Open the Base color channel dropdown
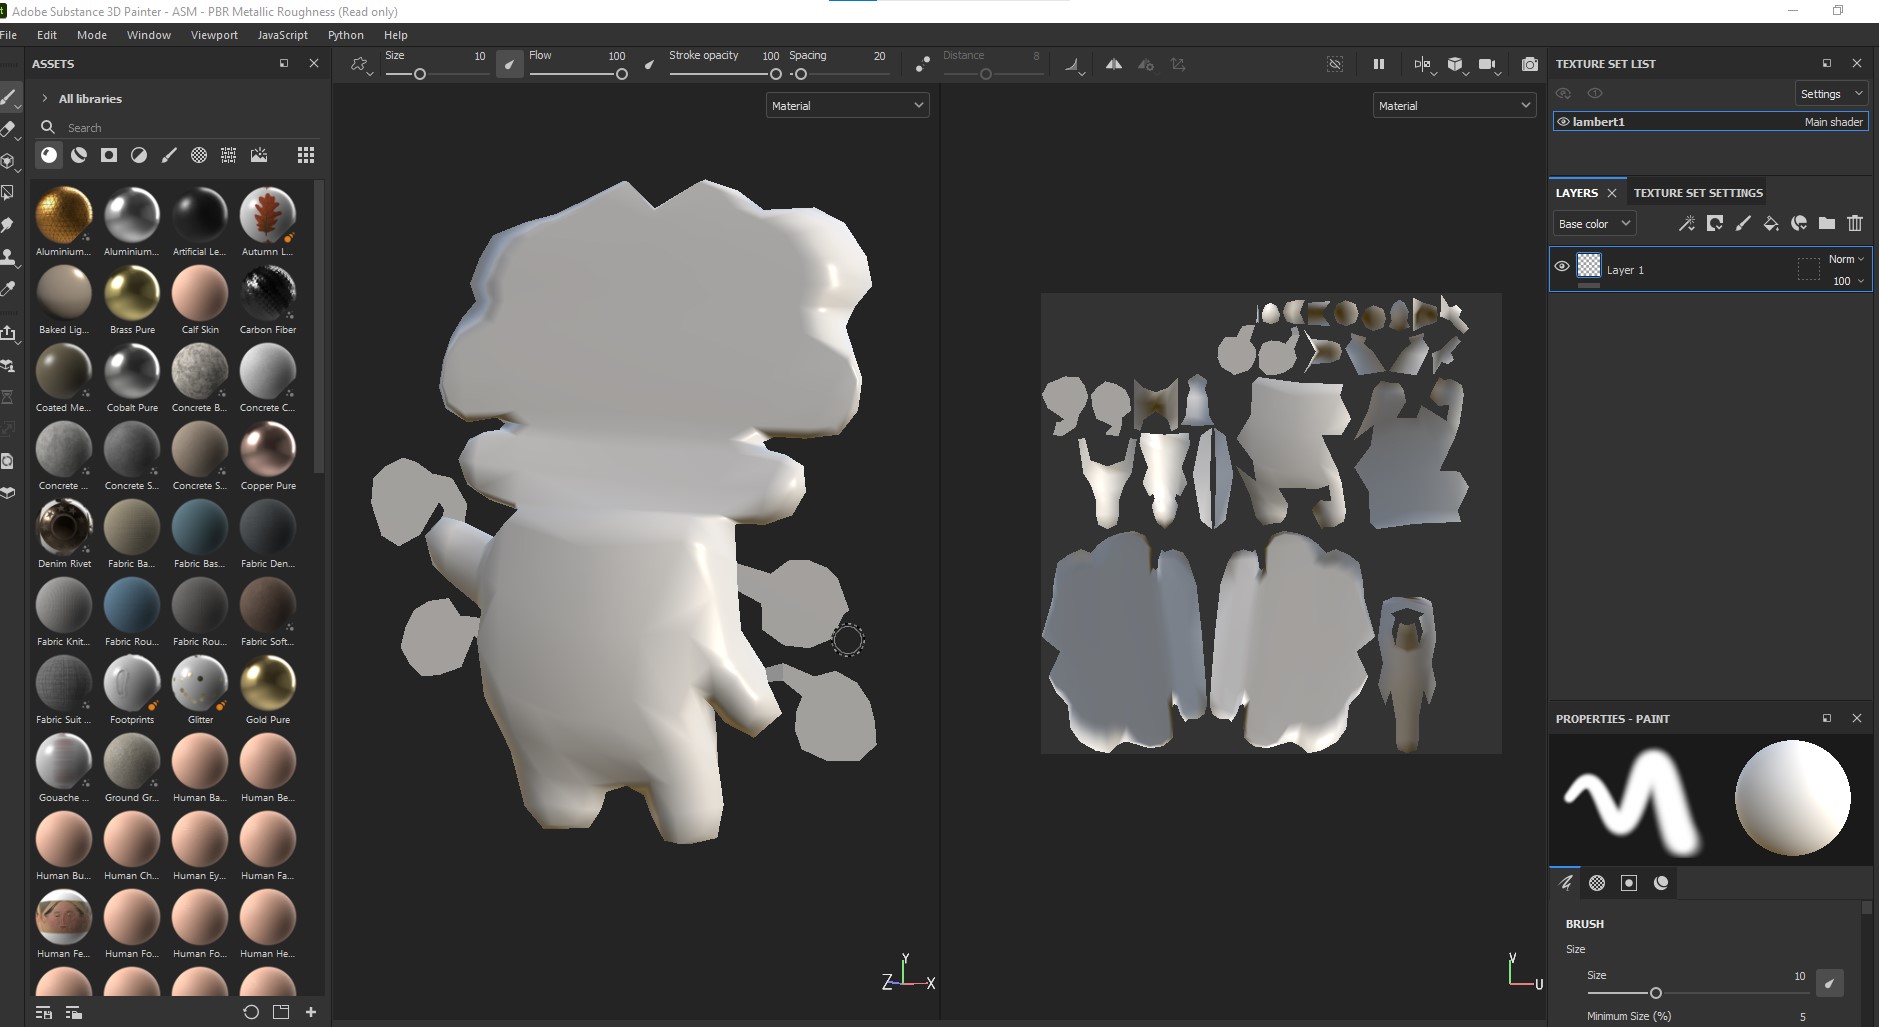The height and width of the screenshot is (1027, 1879). point(1594,224)
